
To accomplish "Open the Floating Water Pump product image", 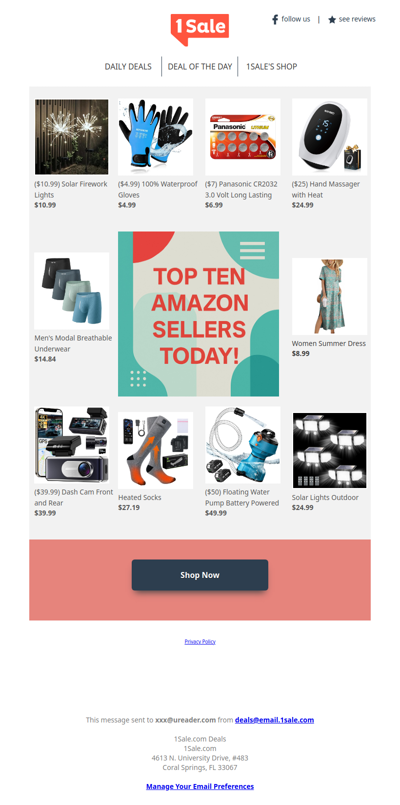I will point(243,445).
